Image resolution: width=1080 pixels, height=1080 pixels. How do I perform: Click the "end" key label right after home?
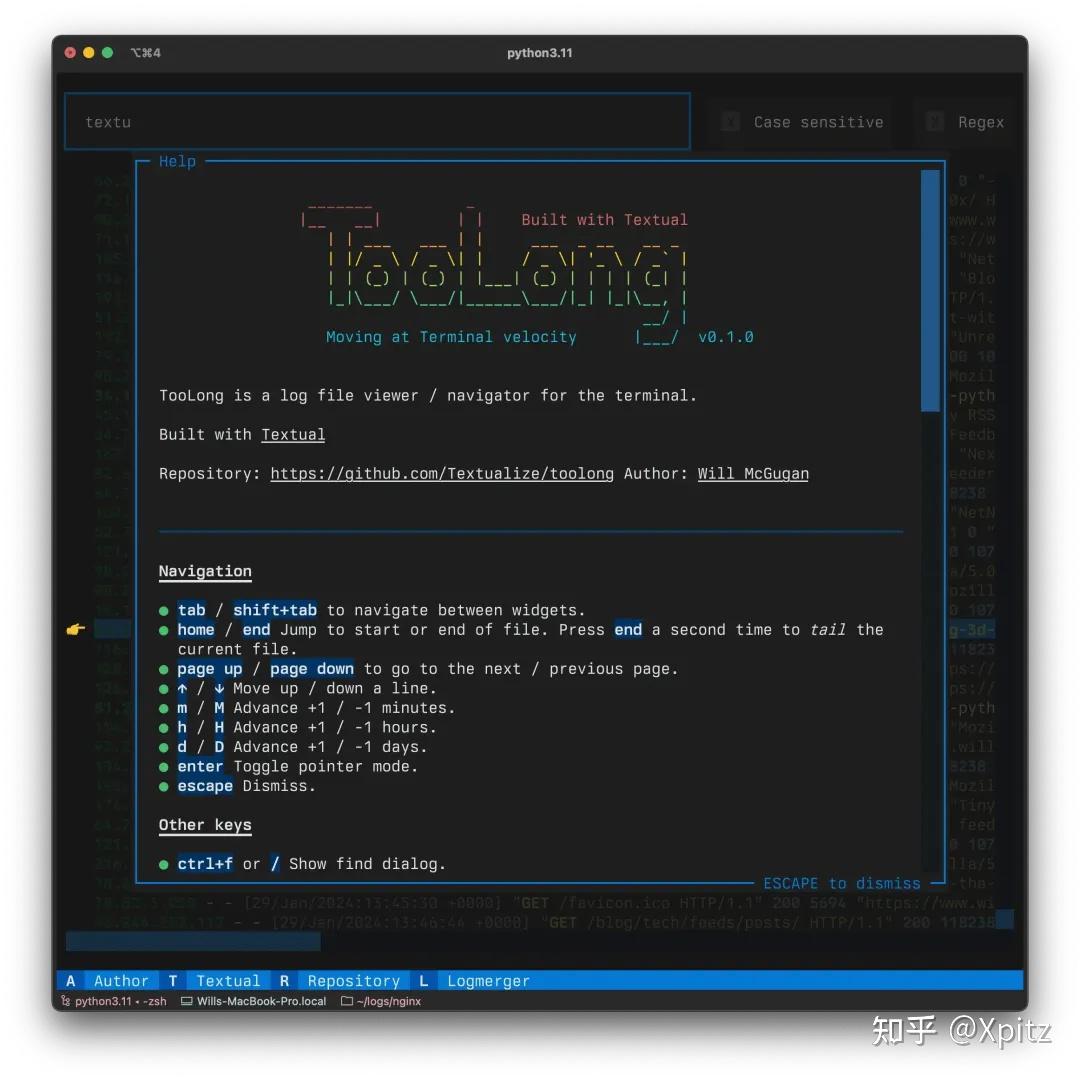(256, 630)
